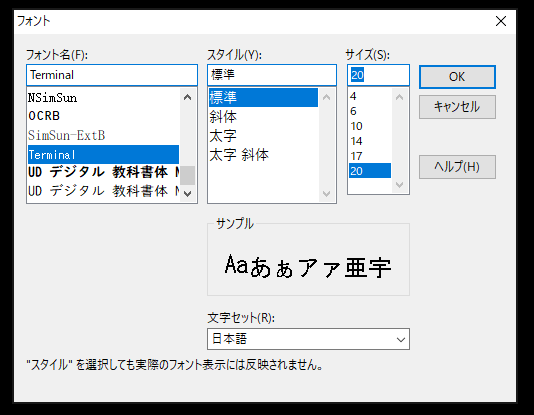Choose 標準 style in list

pos(263,98)
